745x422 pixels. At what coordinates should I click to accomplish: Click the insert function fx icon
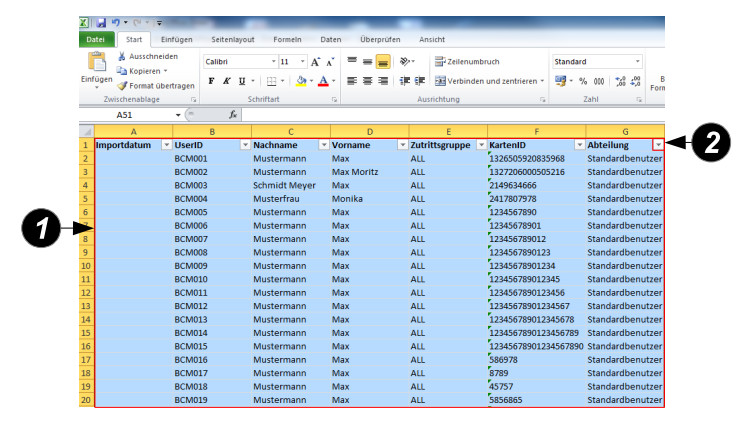[x=233, y=115]
